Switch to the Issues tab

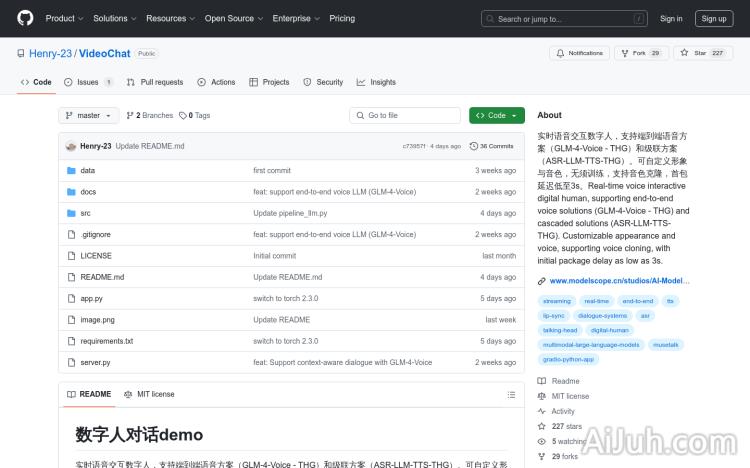tap(88, 82)
